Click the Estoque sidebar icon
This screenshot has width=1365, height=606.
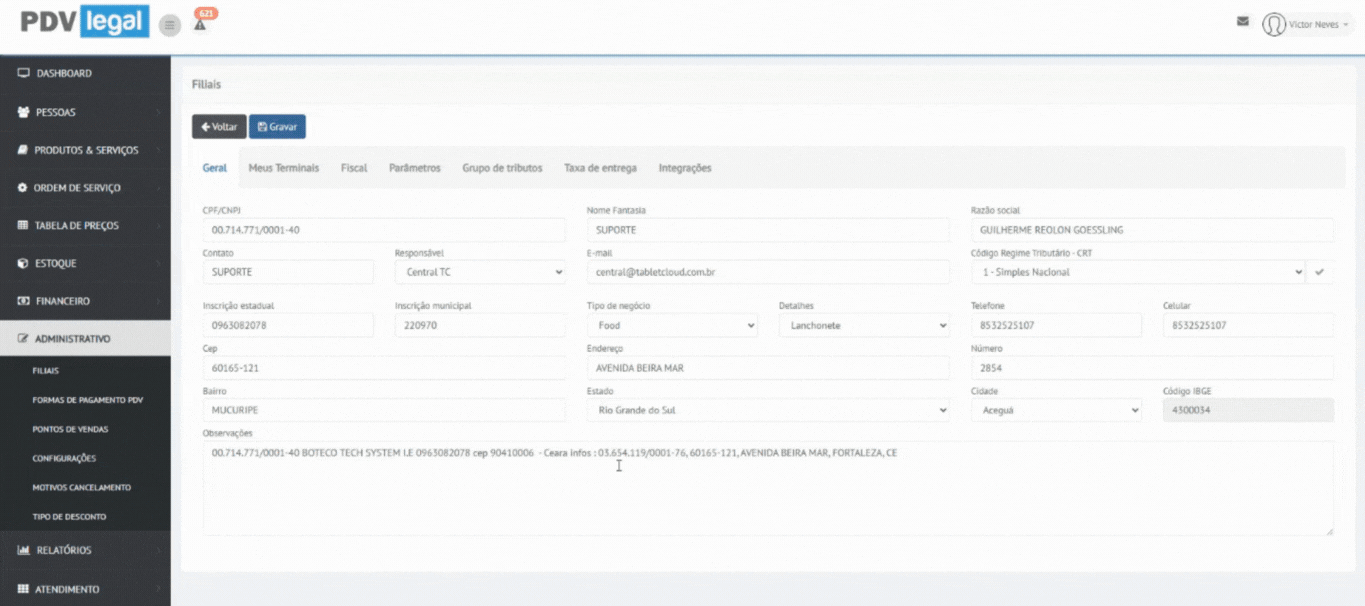tap(23, 263)
